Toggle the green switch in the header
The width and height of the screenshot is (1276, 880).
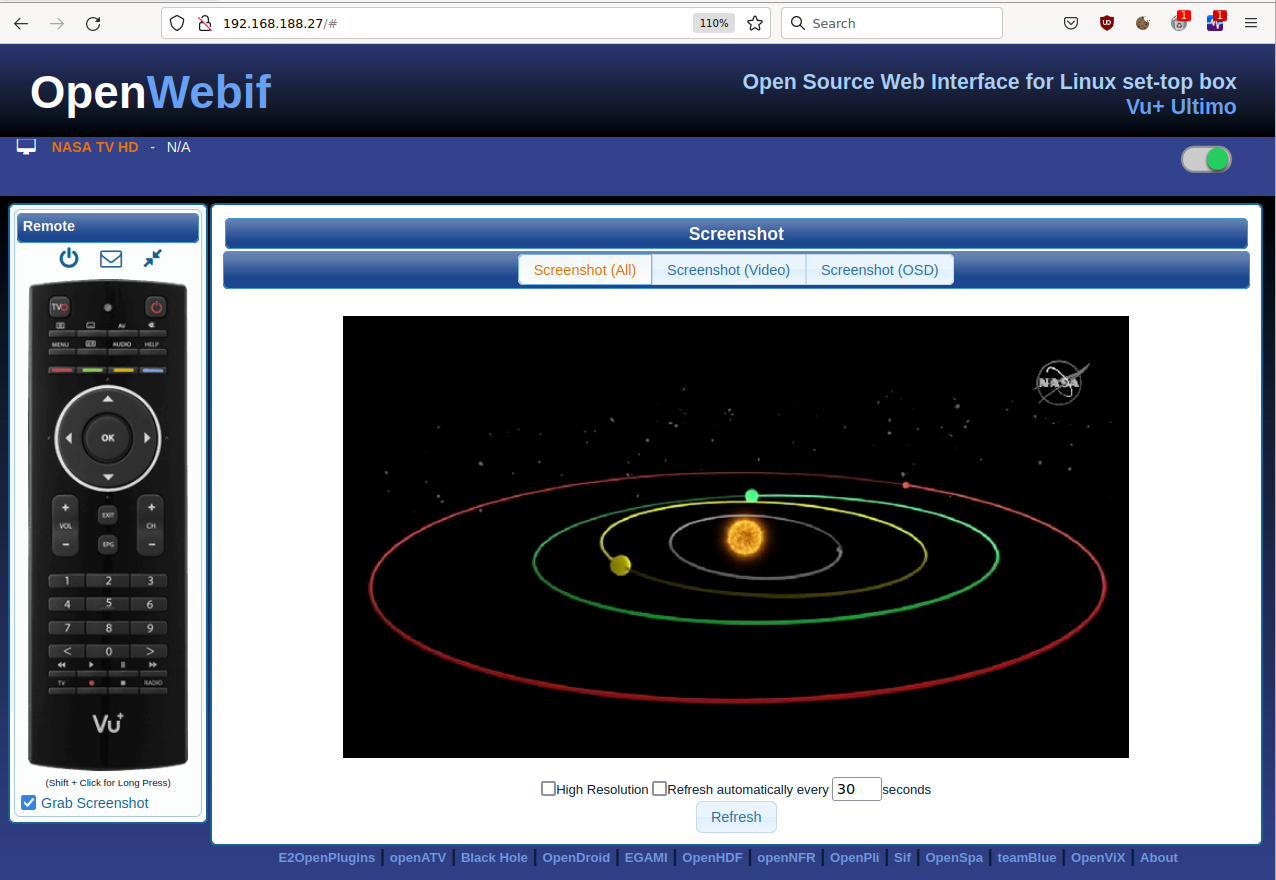coord(1206,160)
